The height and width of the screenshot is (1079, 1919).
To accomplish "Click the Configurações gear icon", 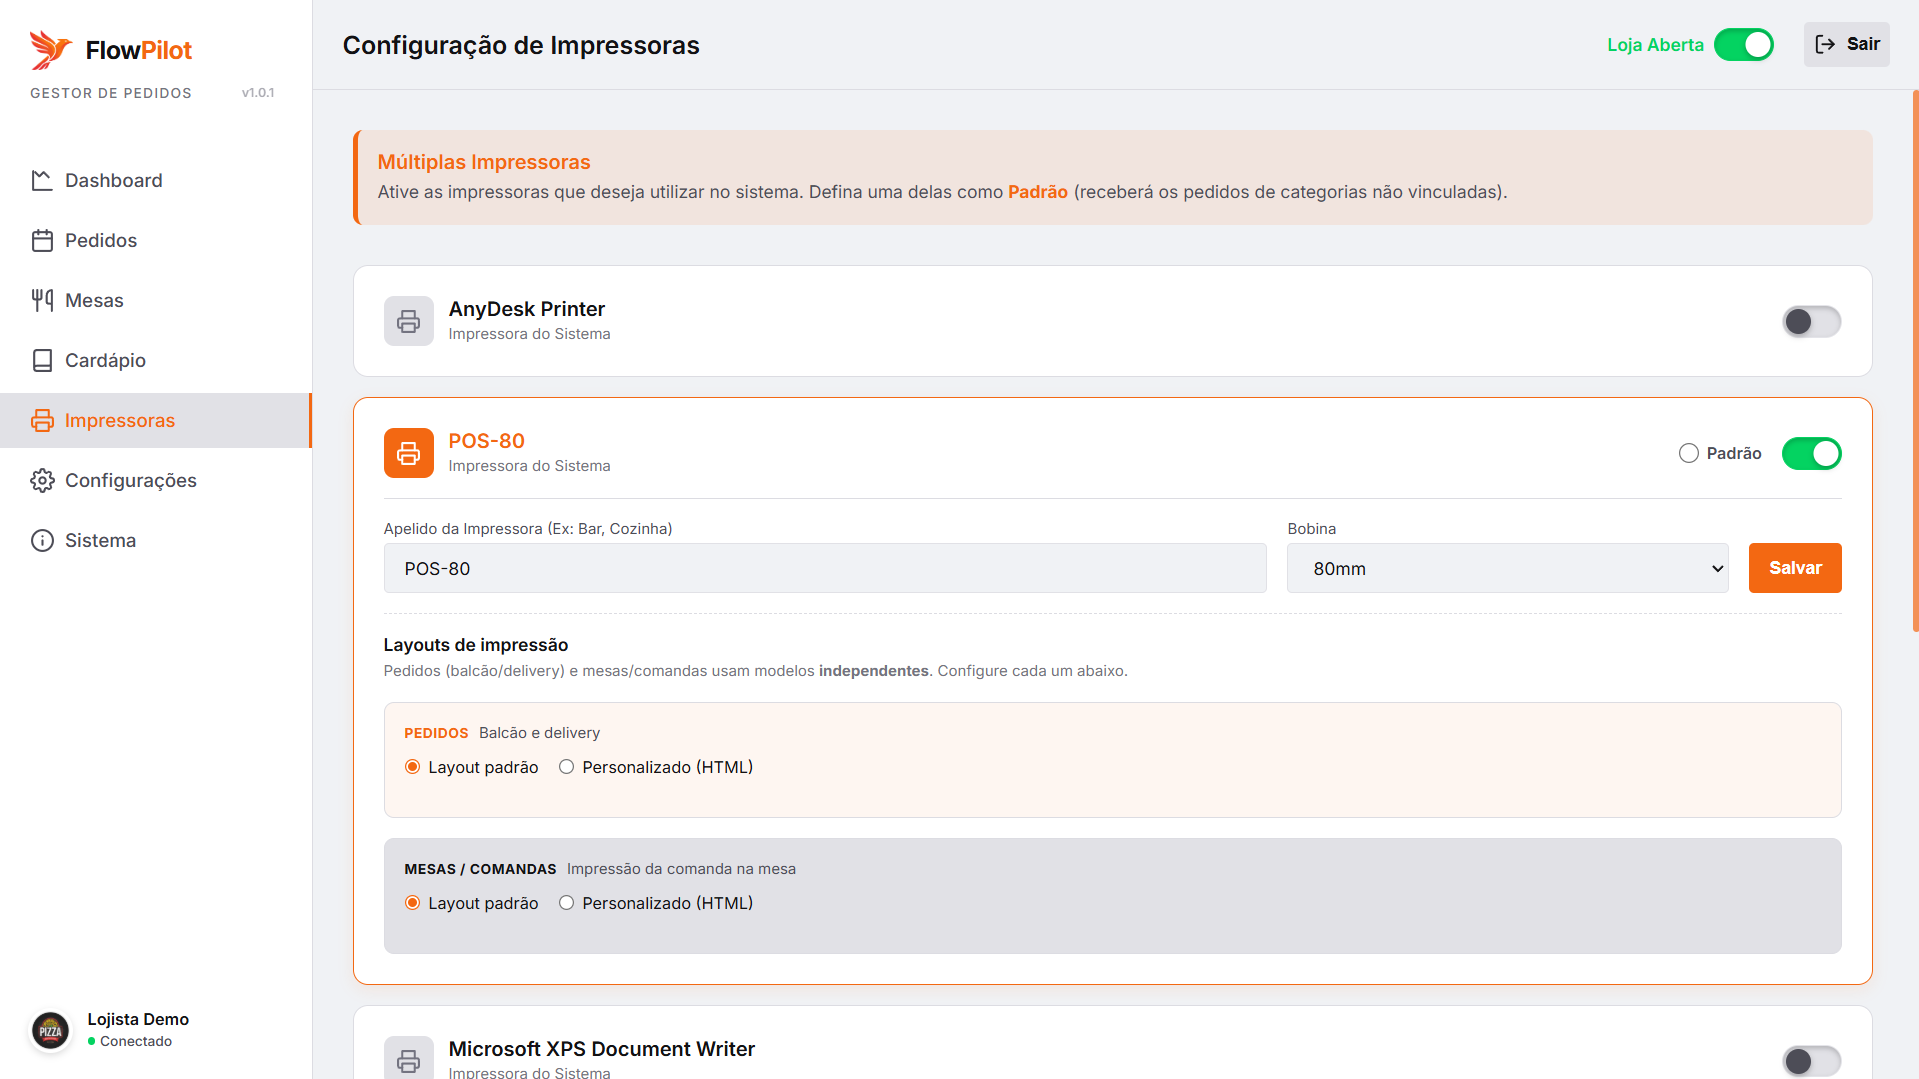I will tap(42, 480).
